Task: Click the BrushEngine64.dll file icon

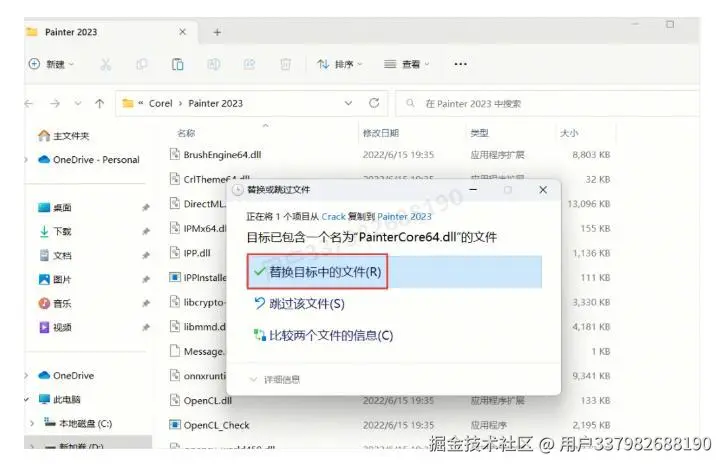Action: (x=175, y=154)
